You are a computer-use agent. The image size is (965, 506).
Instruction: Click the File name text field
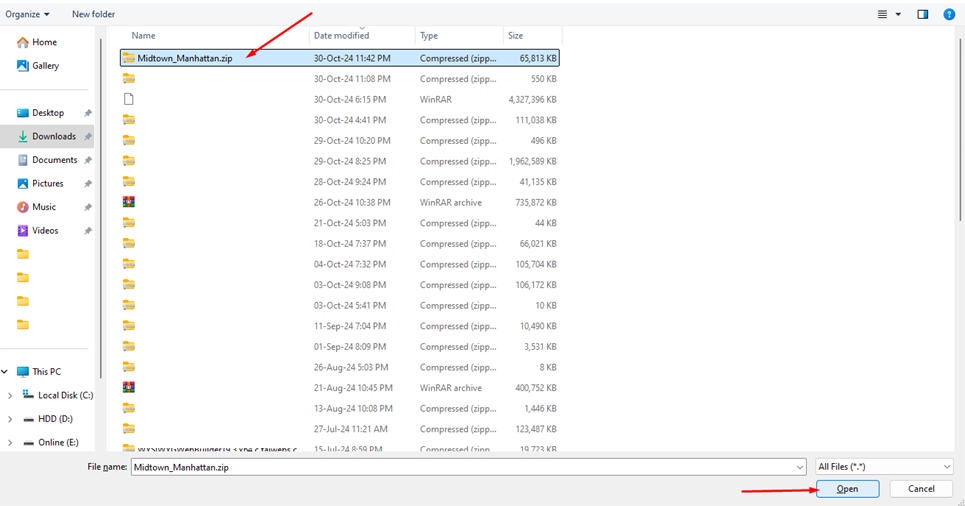465,467
